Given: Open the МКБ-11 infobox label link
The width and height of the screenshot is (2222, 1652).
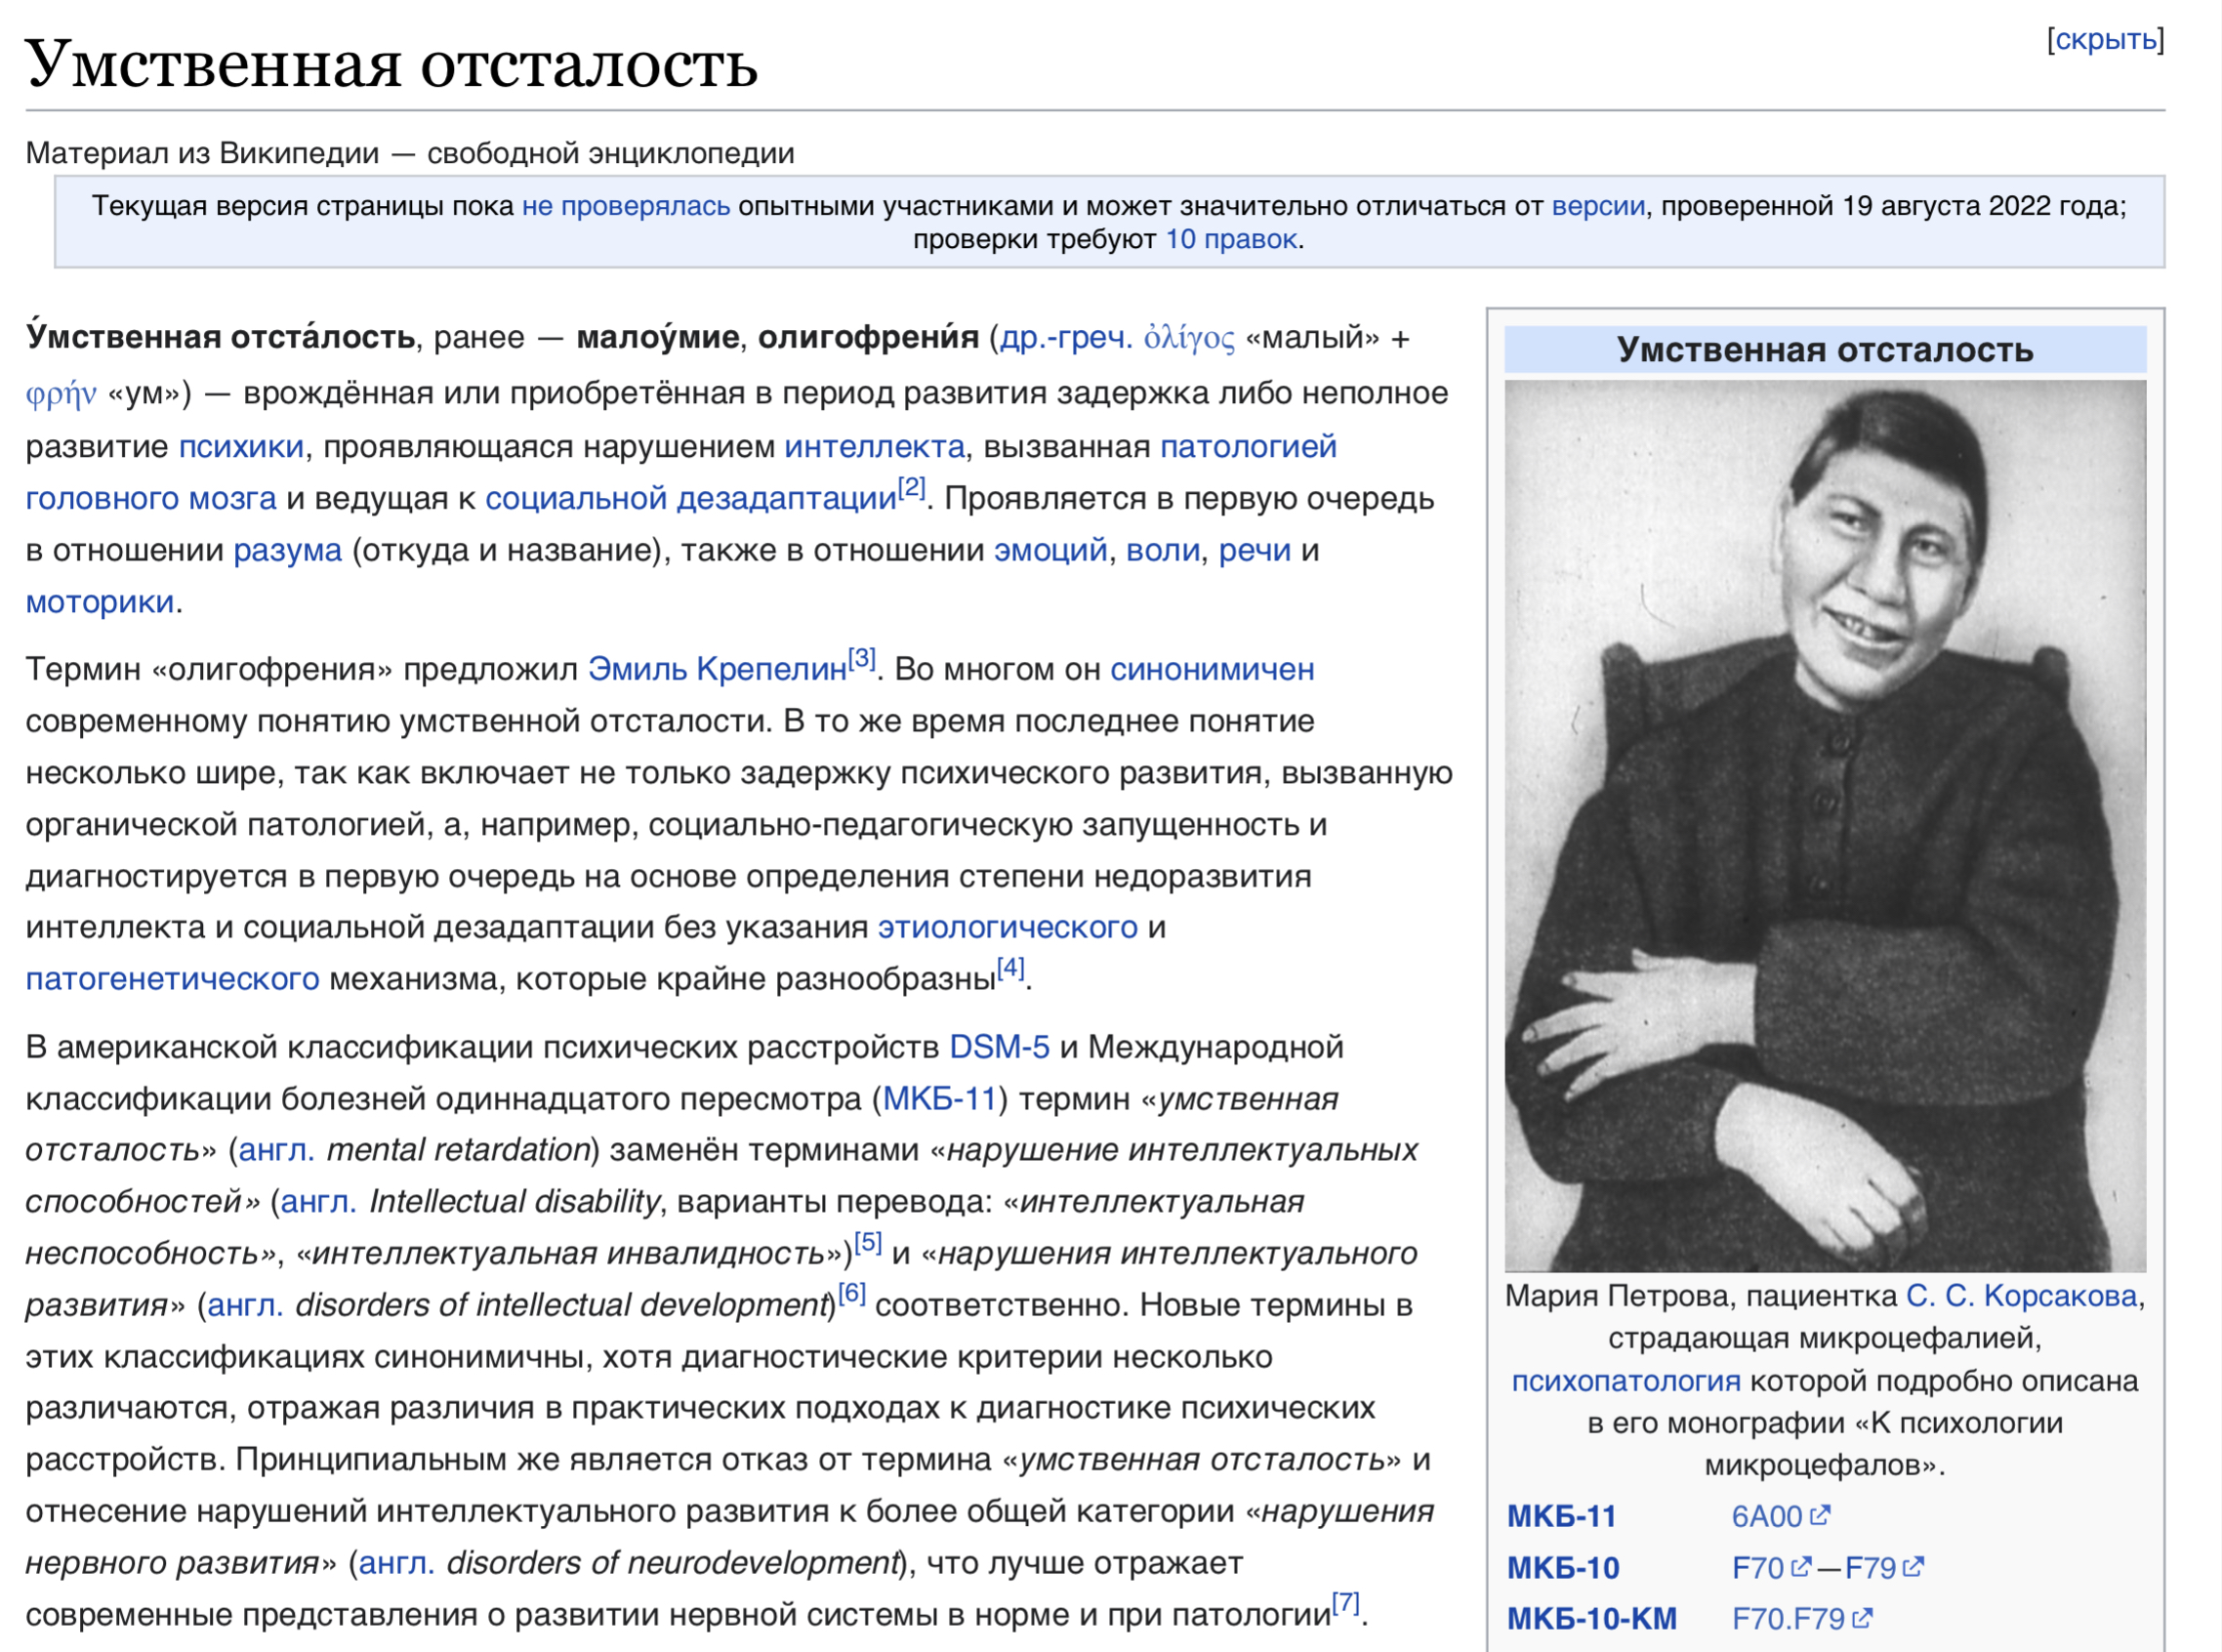Looking at the screenshot, I should tap(1561, 1516).
